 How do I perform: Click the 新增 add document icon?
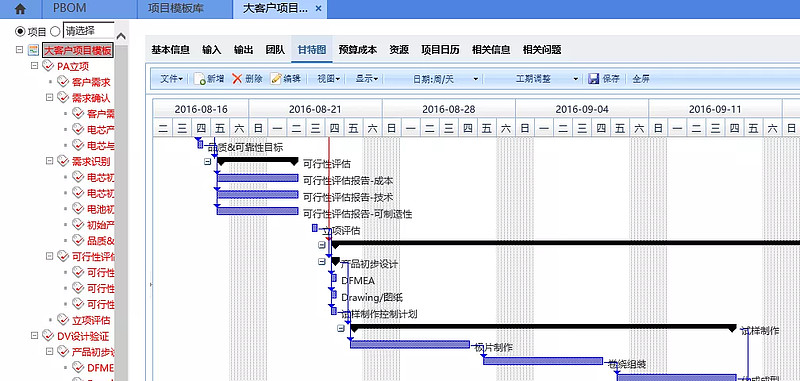tap(199, 79)
